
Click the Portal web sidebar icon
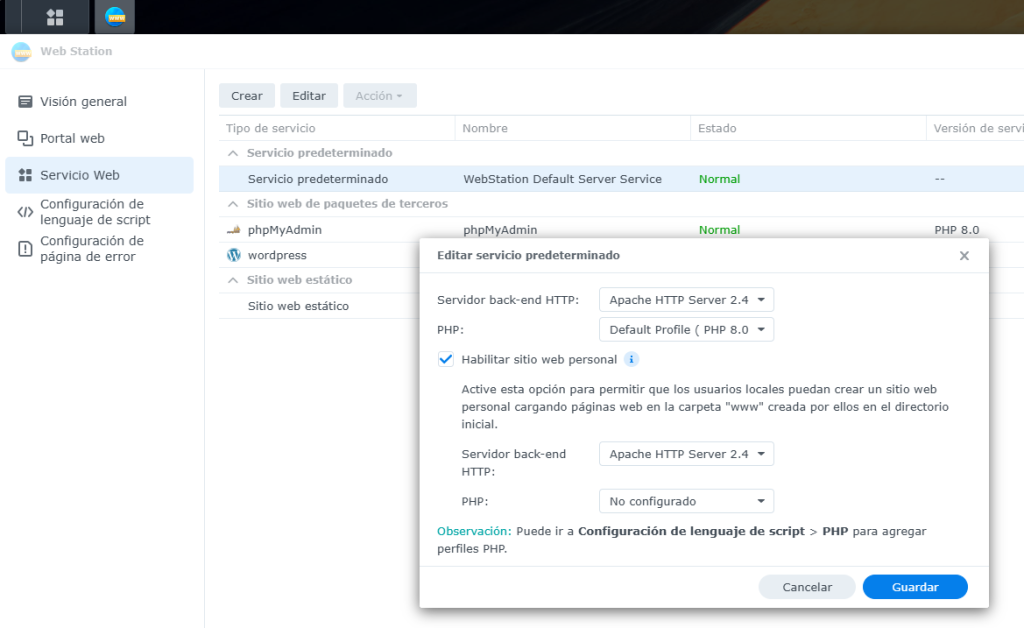tap(25, 138)
